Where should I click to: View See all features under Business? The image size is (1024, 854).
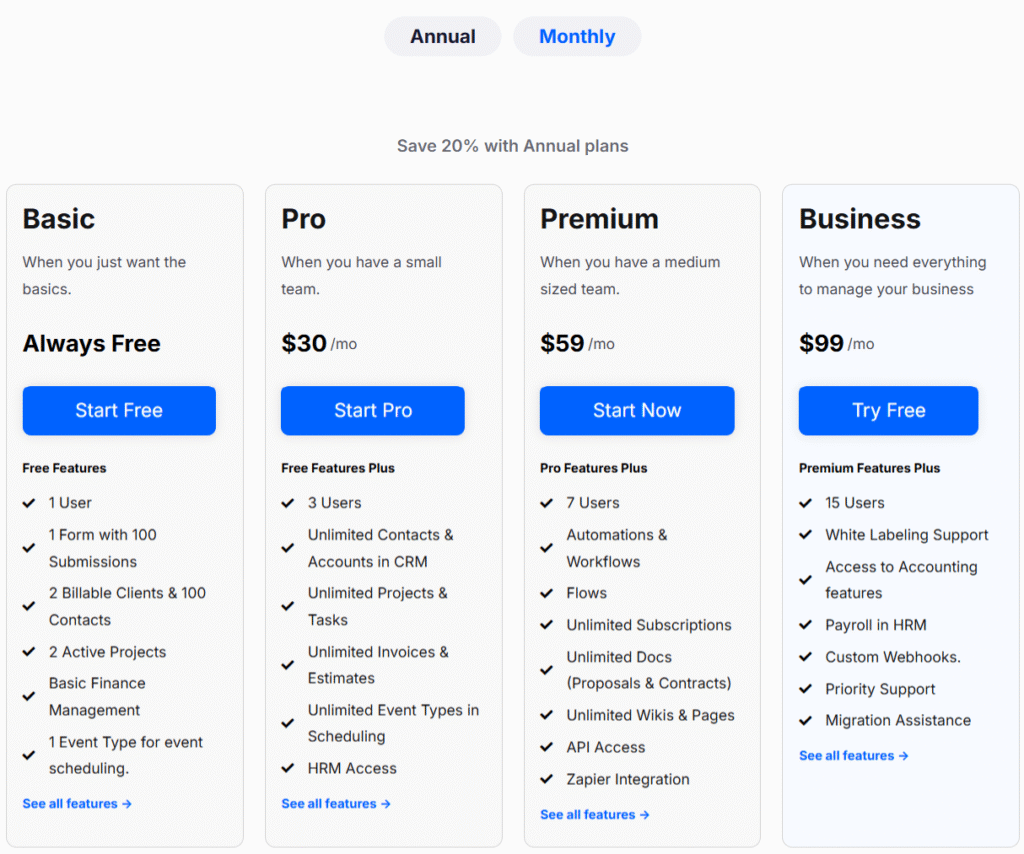[x=854, y=756]
